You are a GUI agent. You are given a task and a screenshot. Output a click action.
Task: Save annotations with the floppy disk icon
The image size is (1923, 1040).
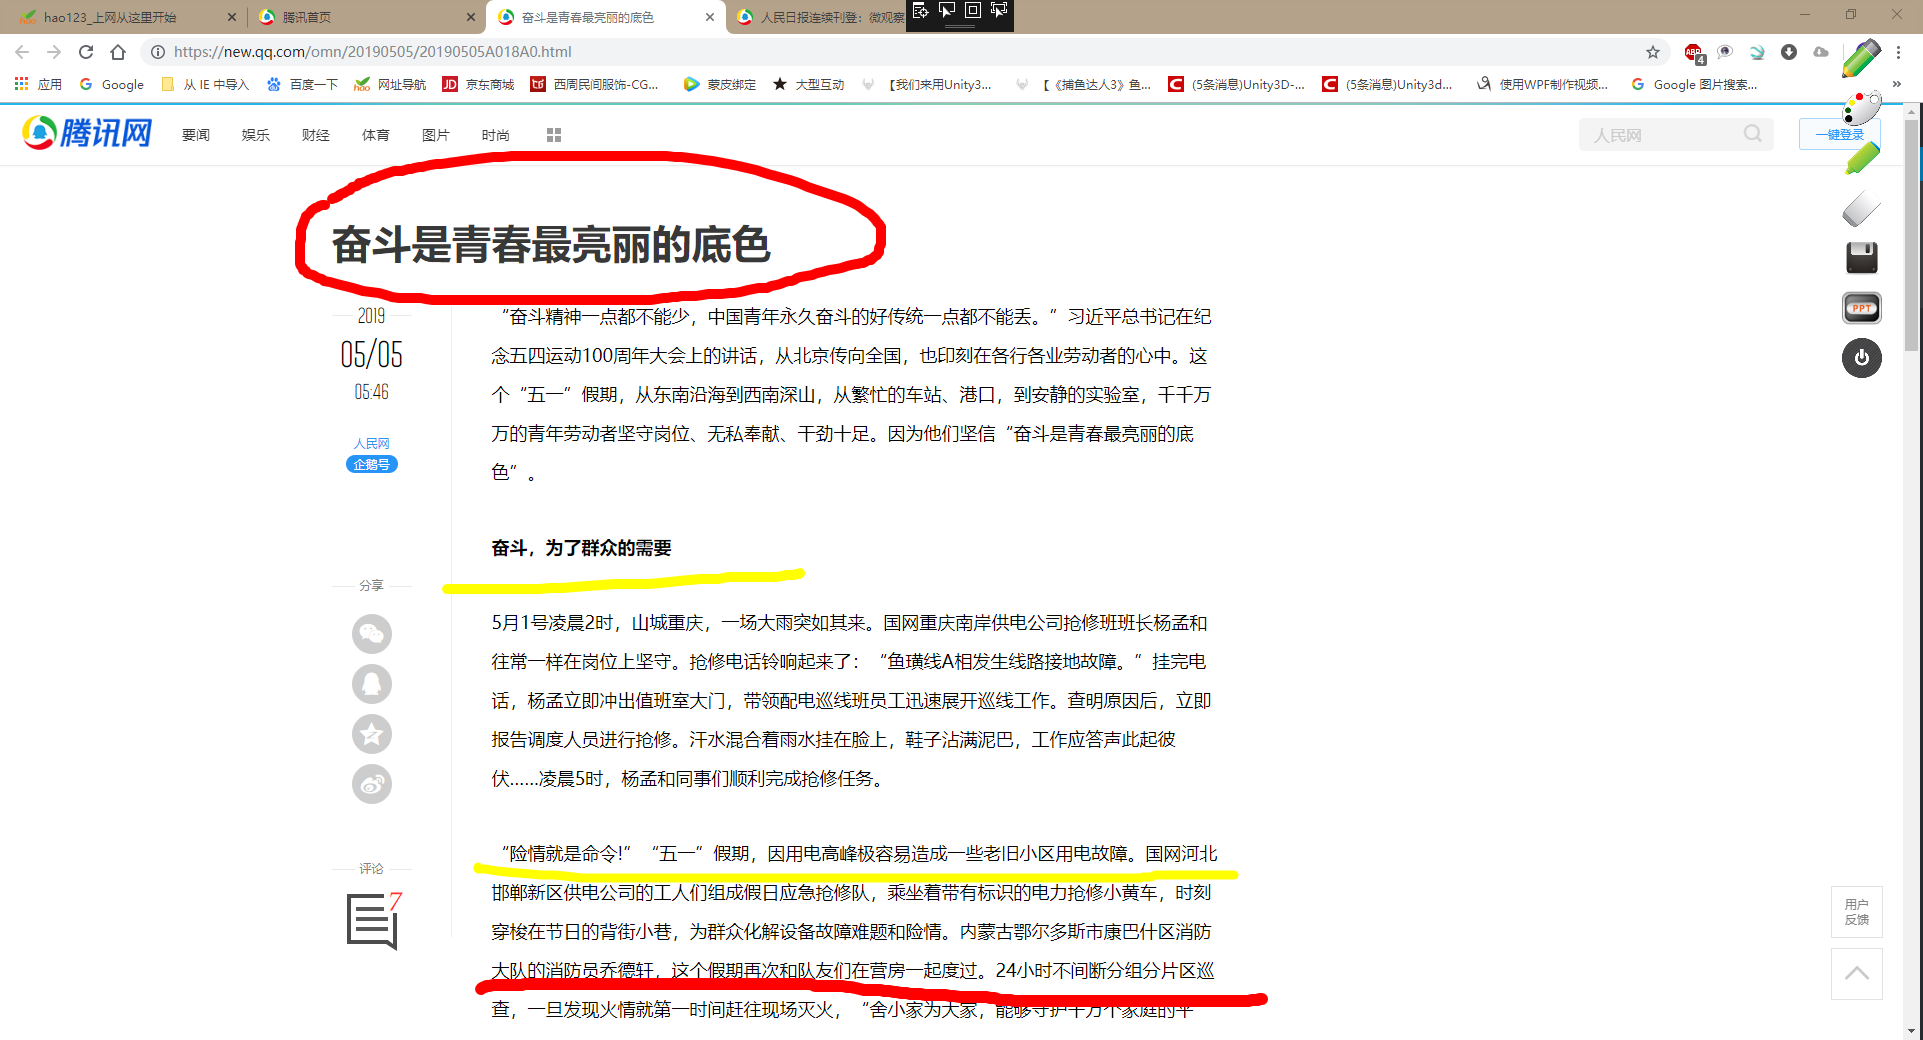tap(1861, 258)
